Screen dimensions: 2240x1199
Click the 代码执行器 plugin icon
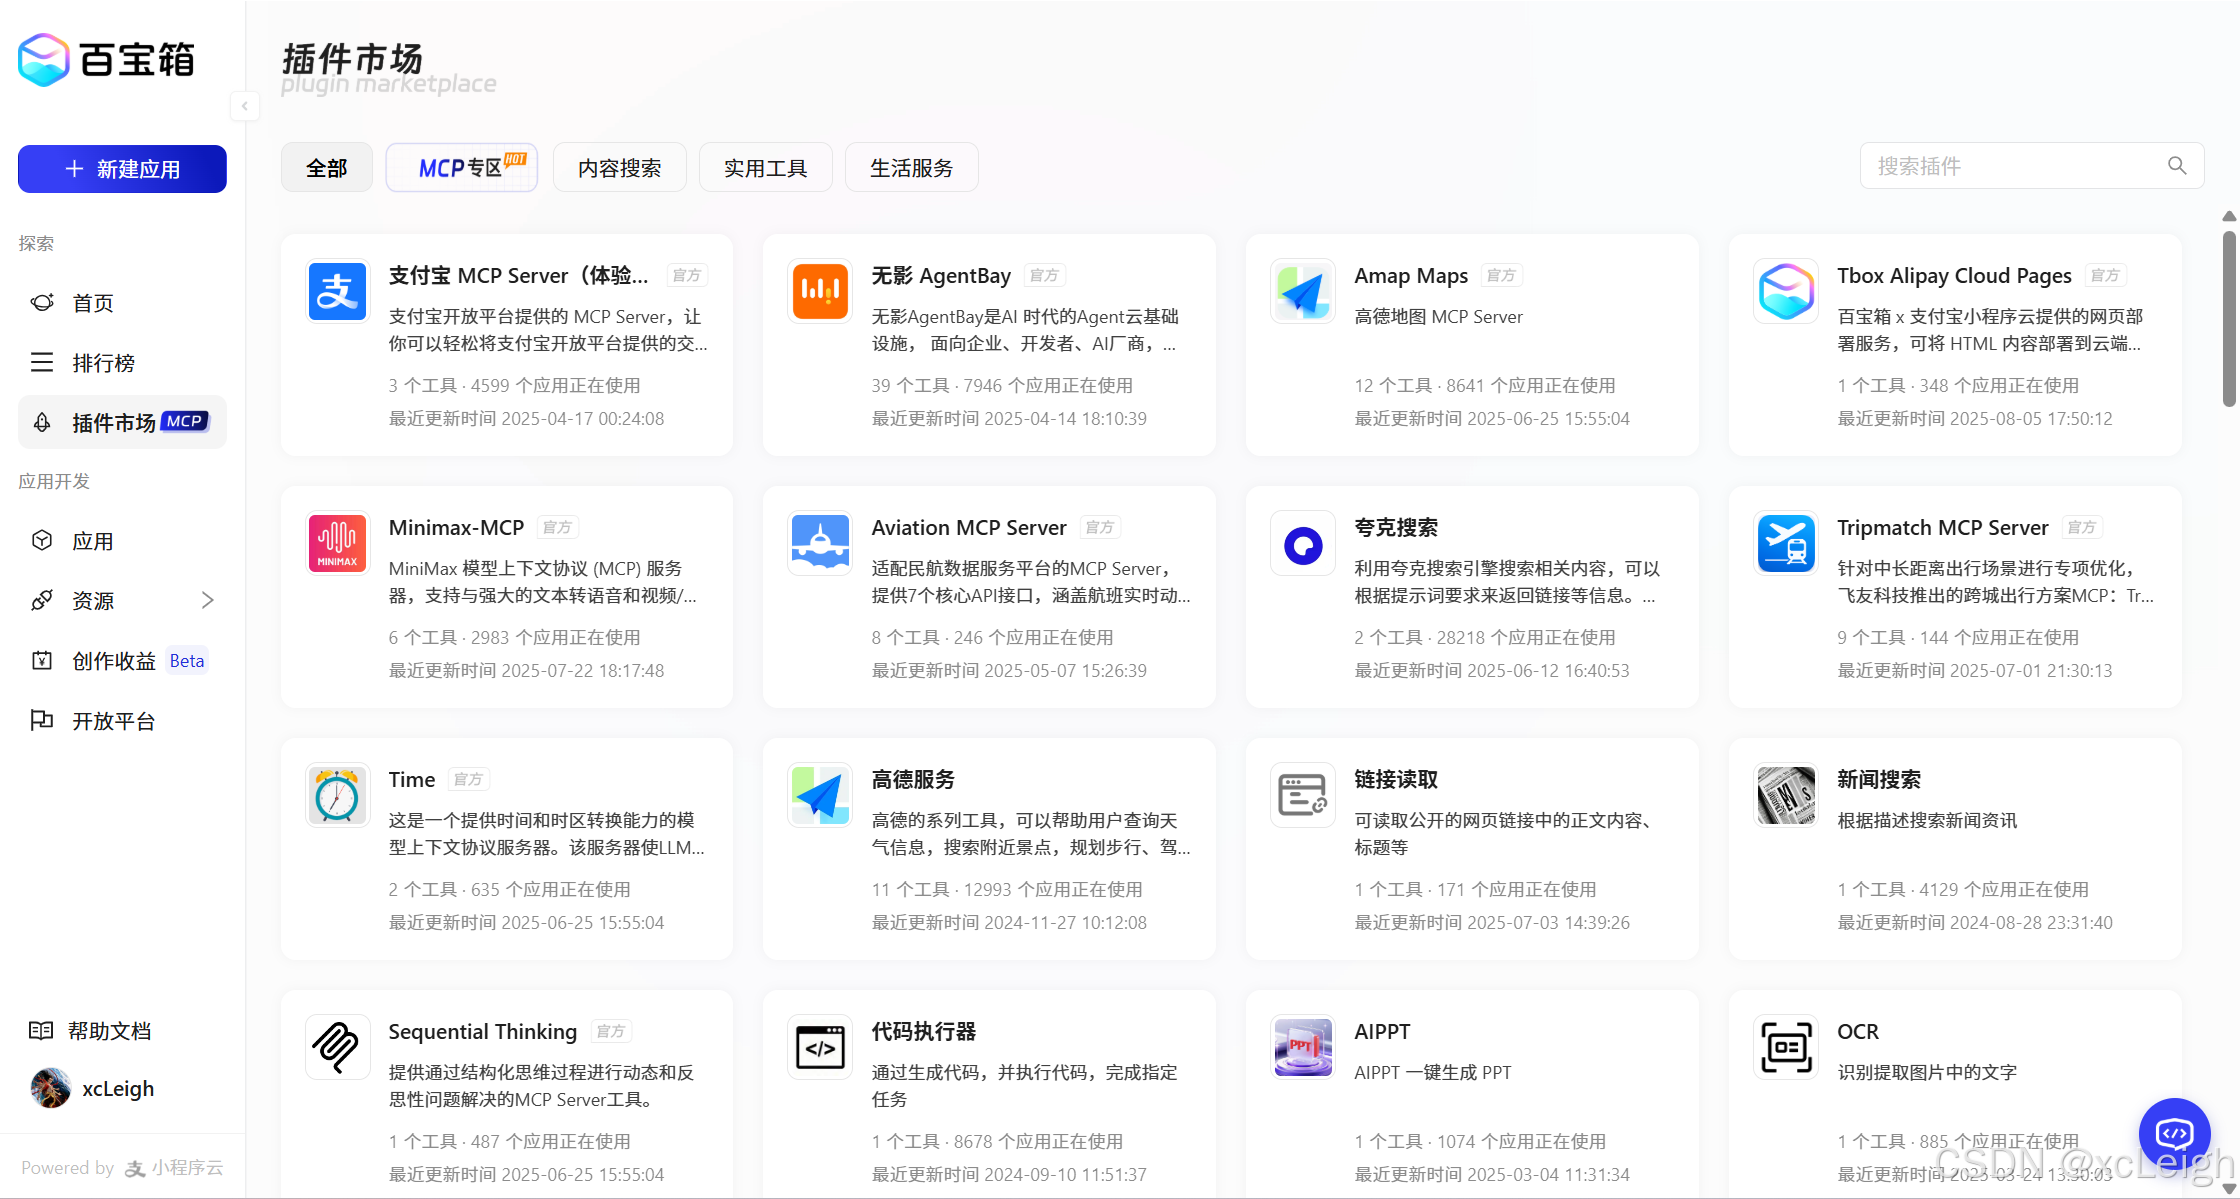pyautogui.click(x=820, y=1048)
